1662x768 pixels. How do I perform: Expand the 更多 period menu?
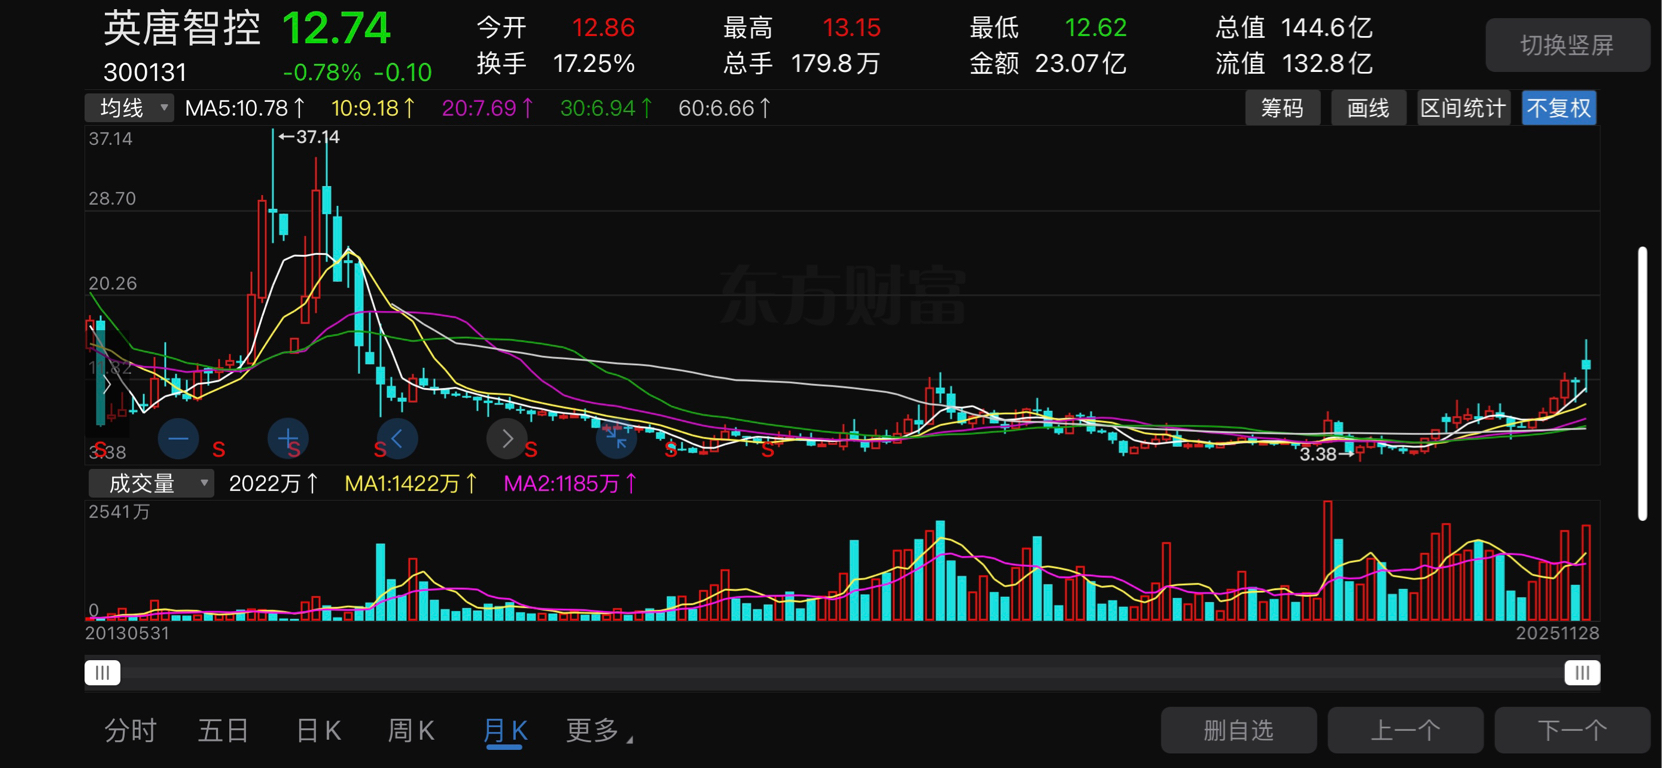pos(599,731)
